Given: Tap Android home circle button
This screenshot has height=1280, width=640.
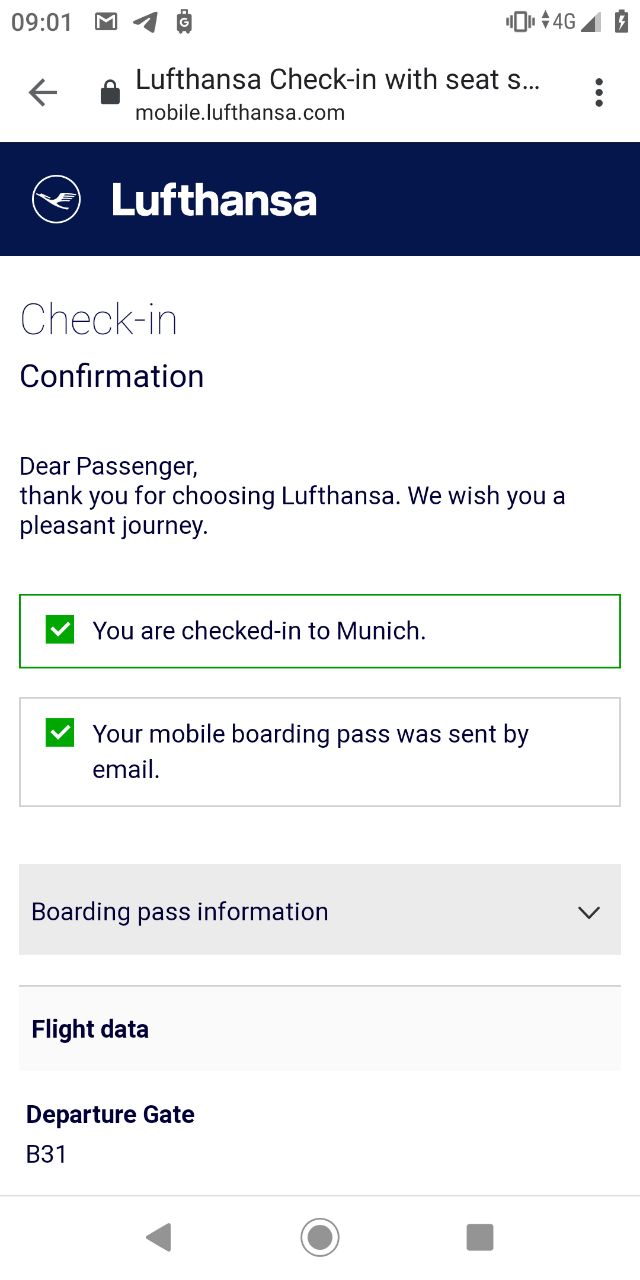Looking at the screenshot, I should pos(320,1238).
